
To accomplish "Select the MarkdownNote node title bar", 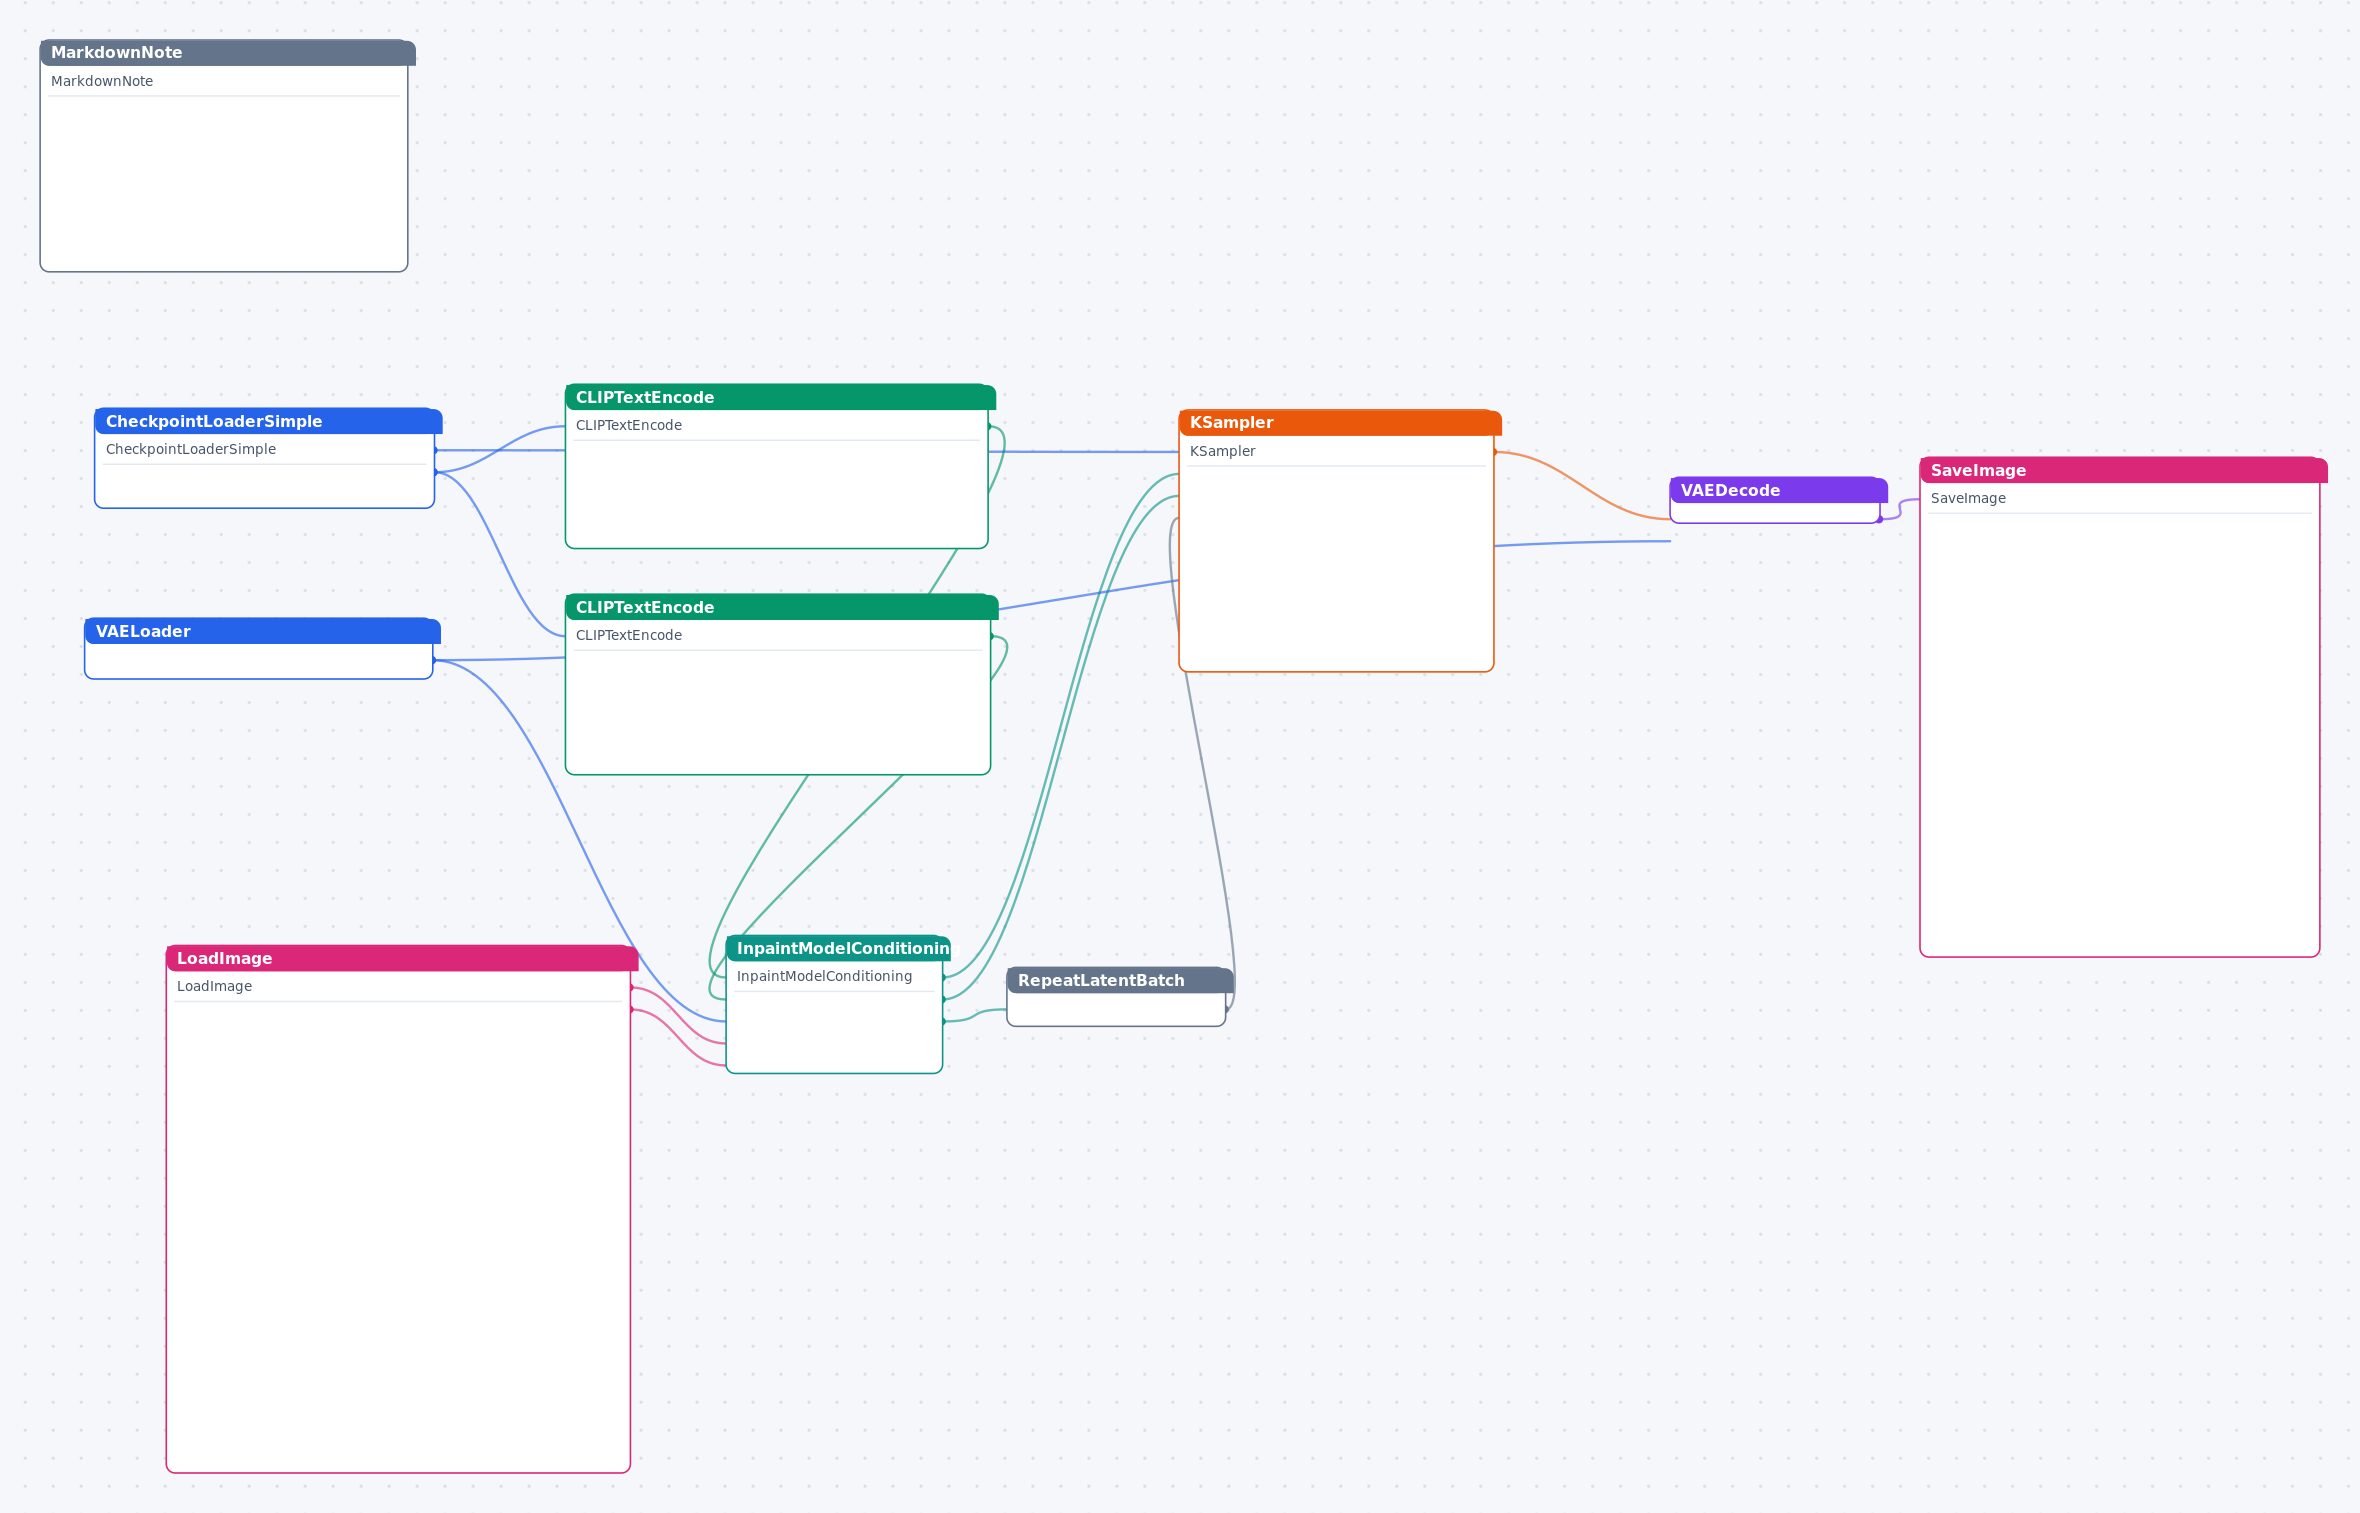I will point(227,53).
